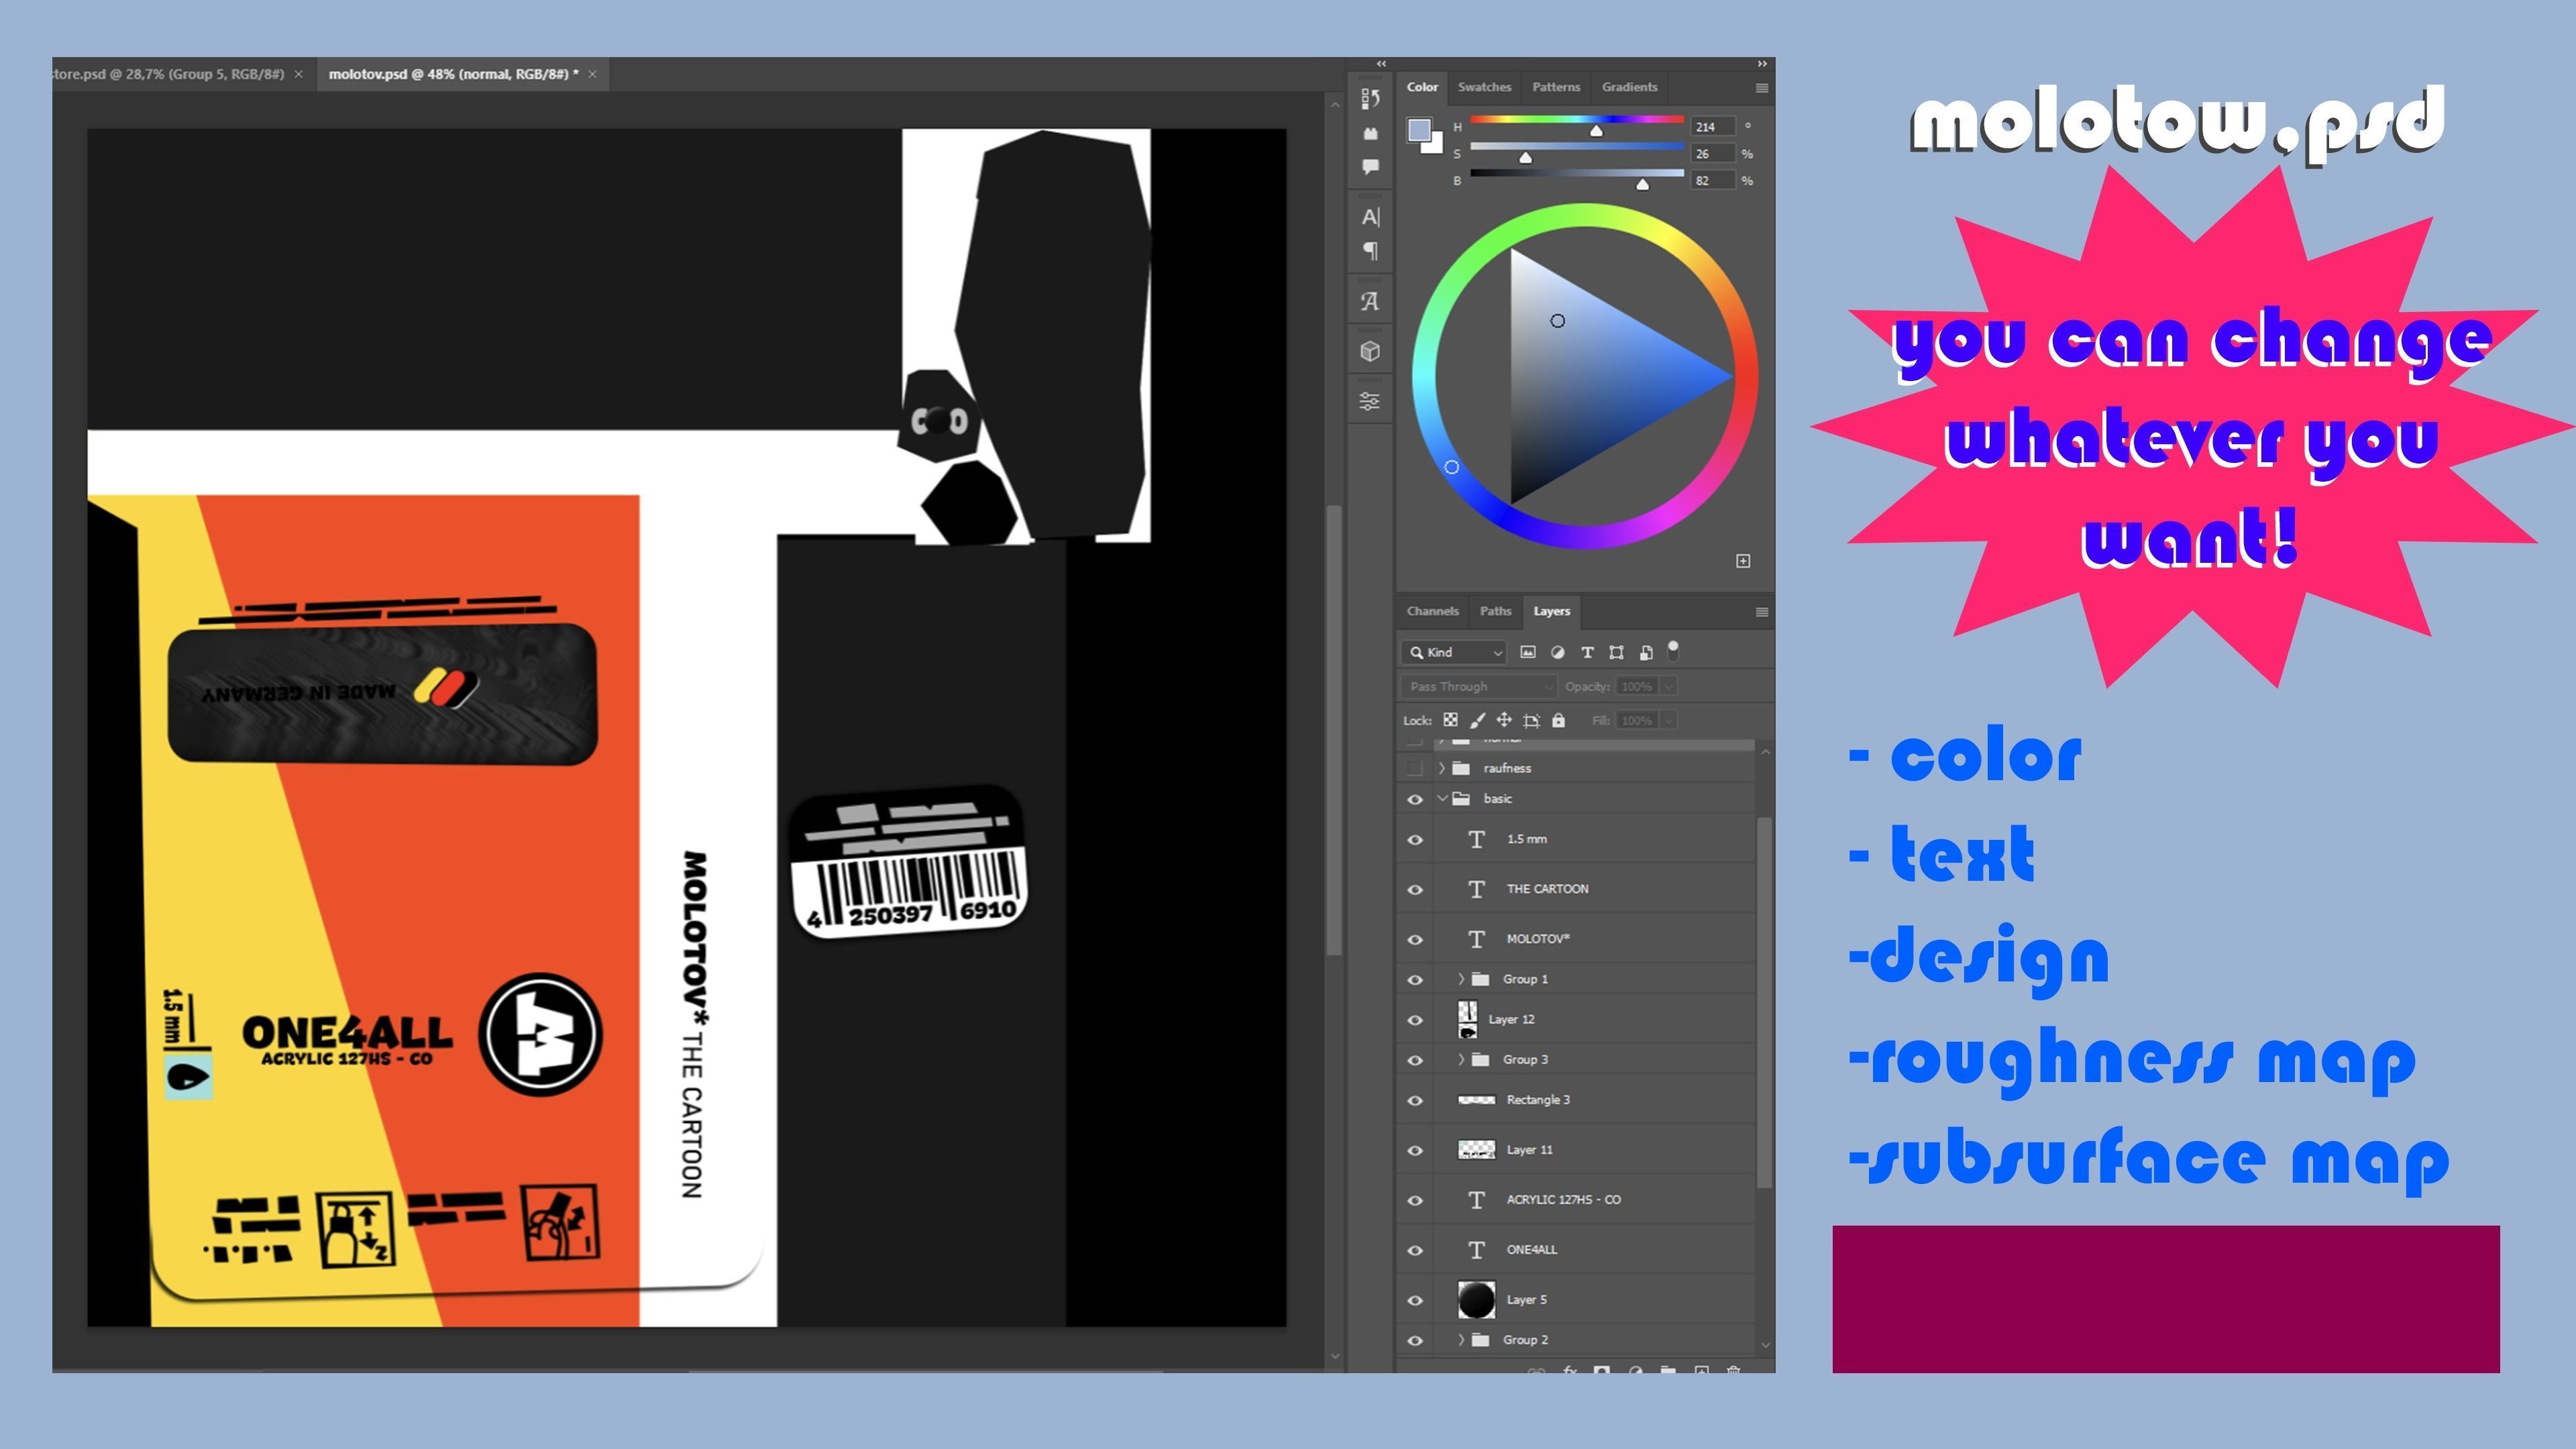
Task: Open the Opacity dropdown arrow
Action: point(1668,686)
